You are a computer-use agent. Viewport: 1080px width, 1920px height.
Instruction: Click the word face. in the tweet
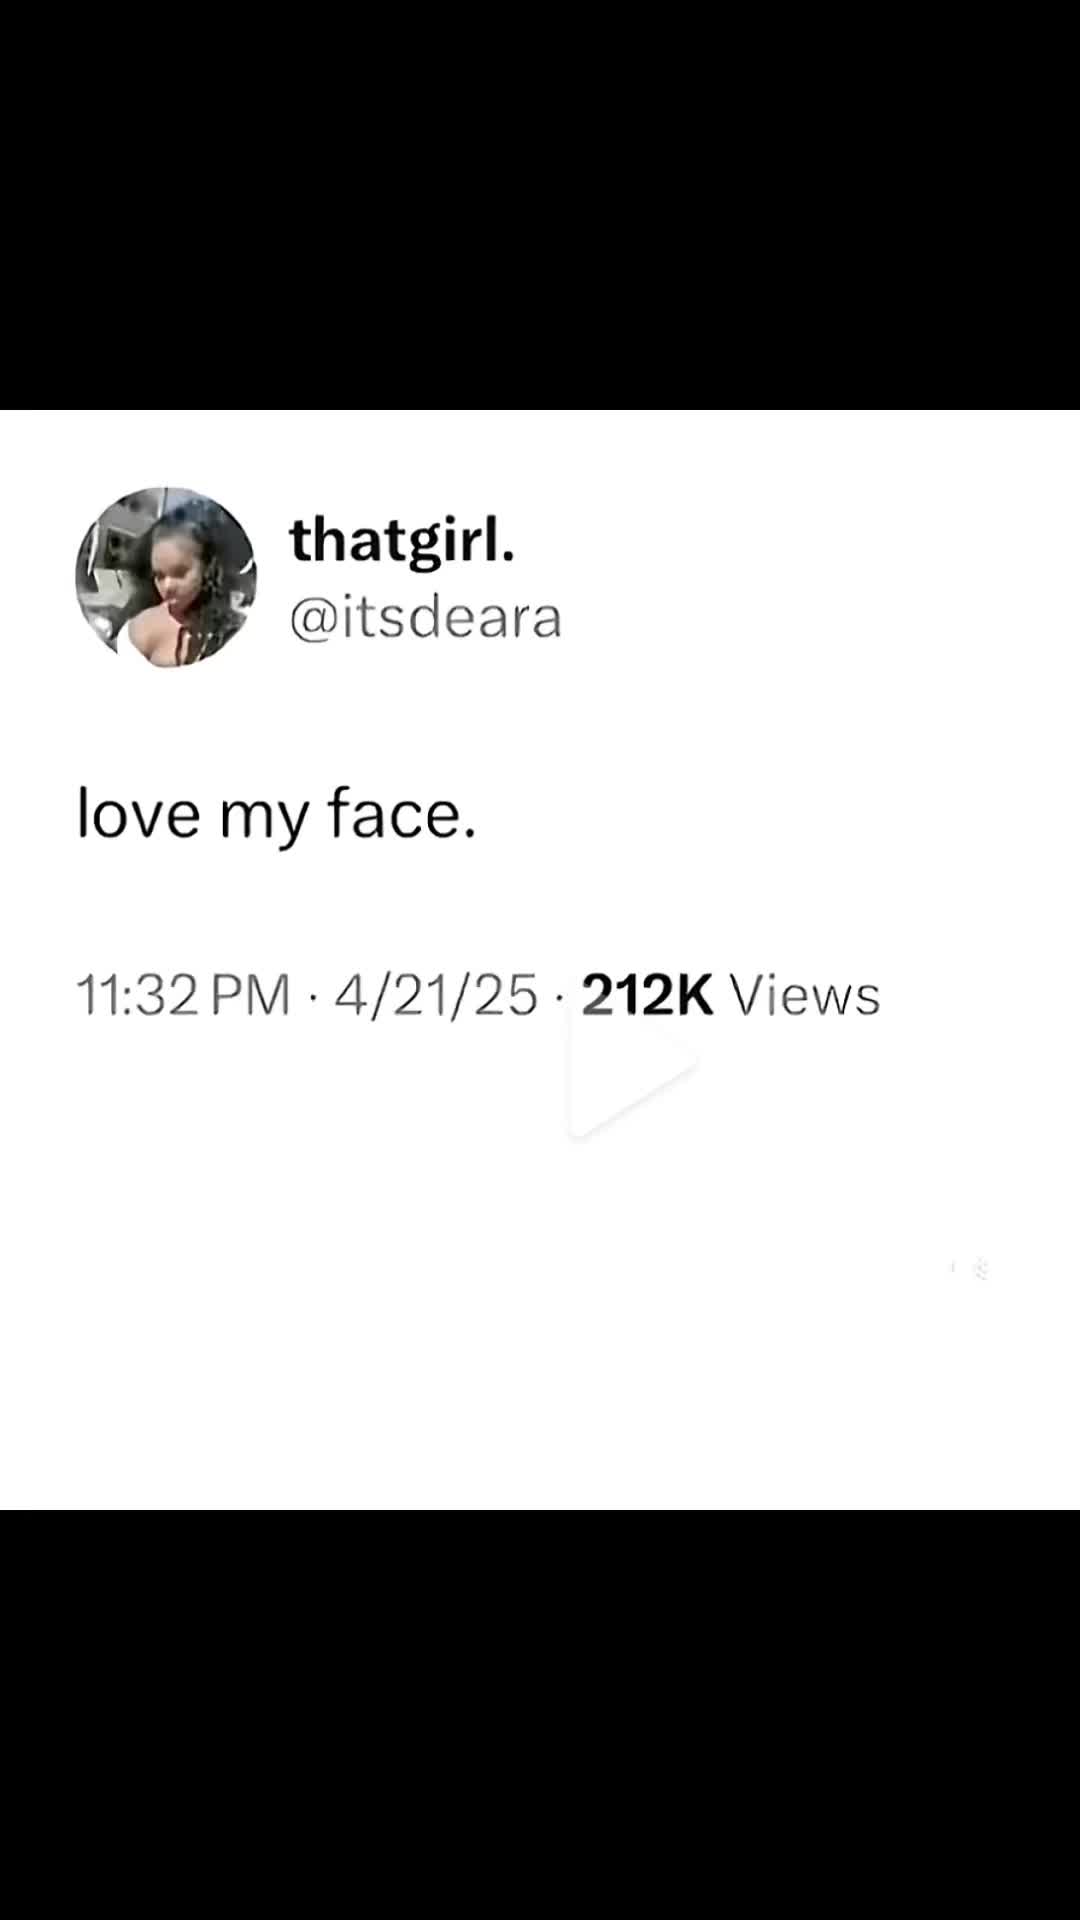[402, 812]
